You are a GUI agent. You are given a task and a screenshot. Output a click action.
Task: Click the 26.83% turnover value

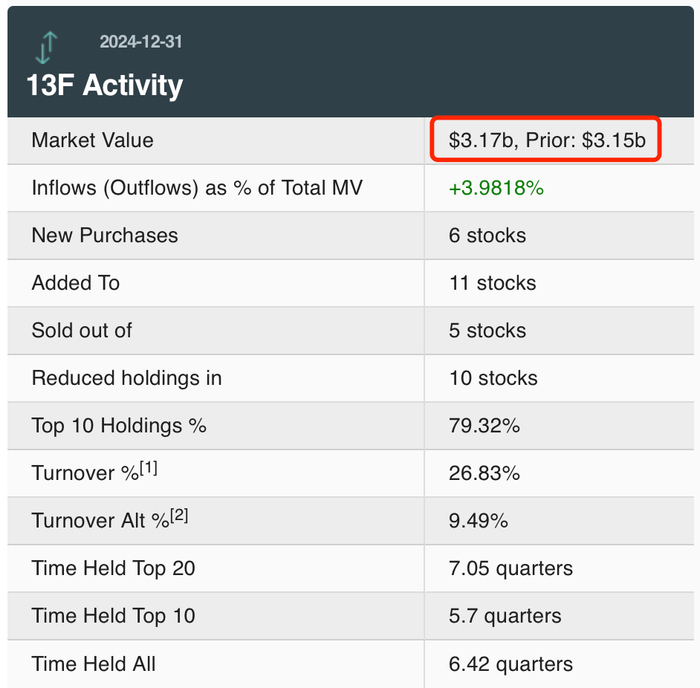click(484, 473)
